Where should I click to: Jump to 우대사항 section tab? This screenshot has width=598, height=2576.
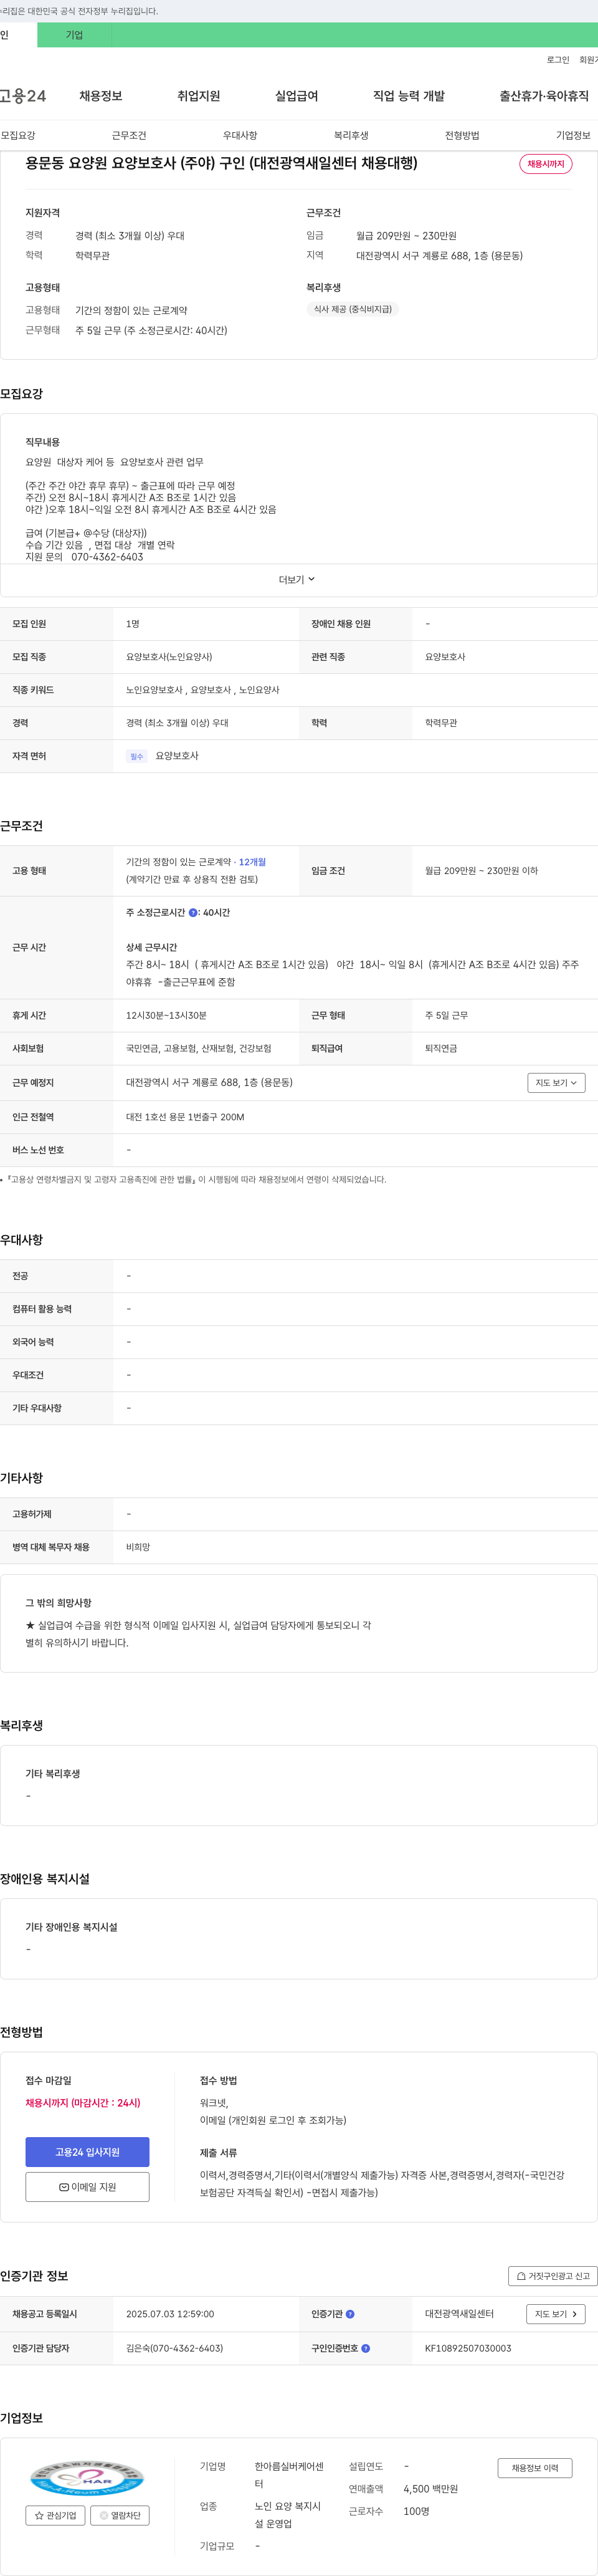click(240, 135)
